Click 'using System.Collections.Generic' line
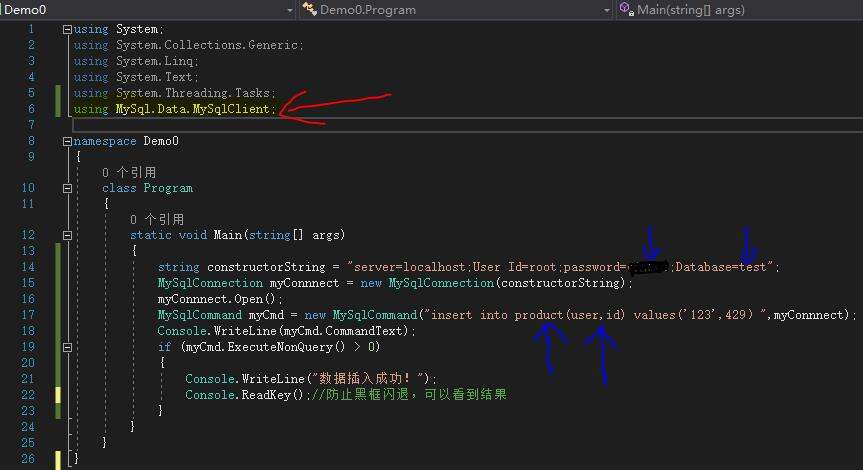Viewport: 863px width, 470px height. coord(189,45)
